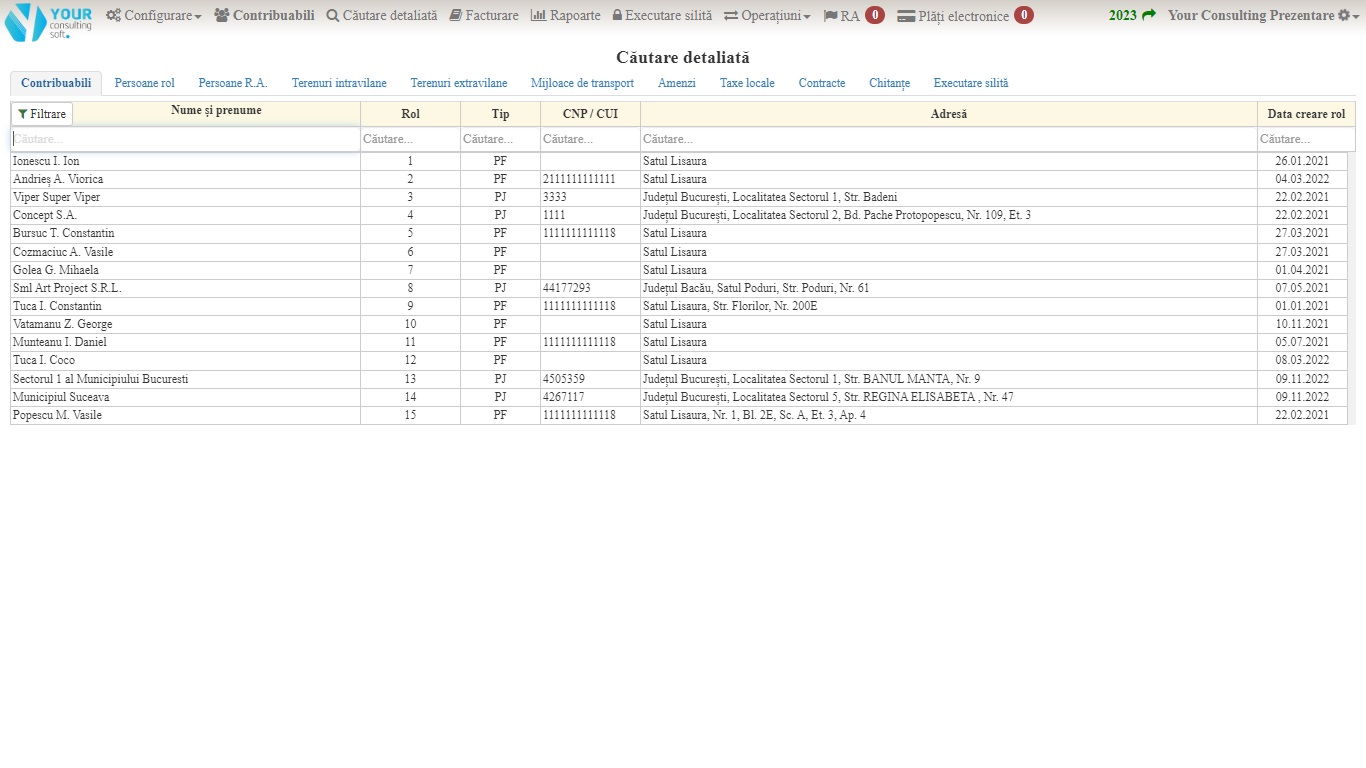
Task: Select the Cozmaciuc A. Vasile row
Action: (679, 252)
